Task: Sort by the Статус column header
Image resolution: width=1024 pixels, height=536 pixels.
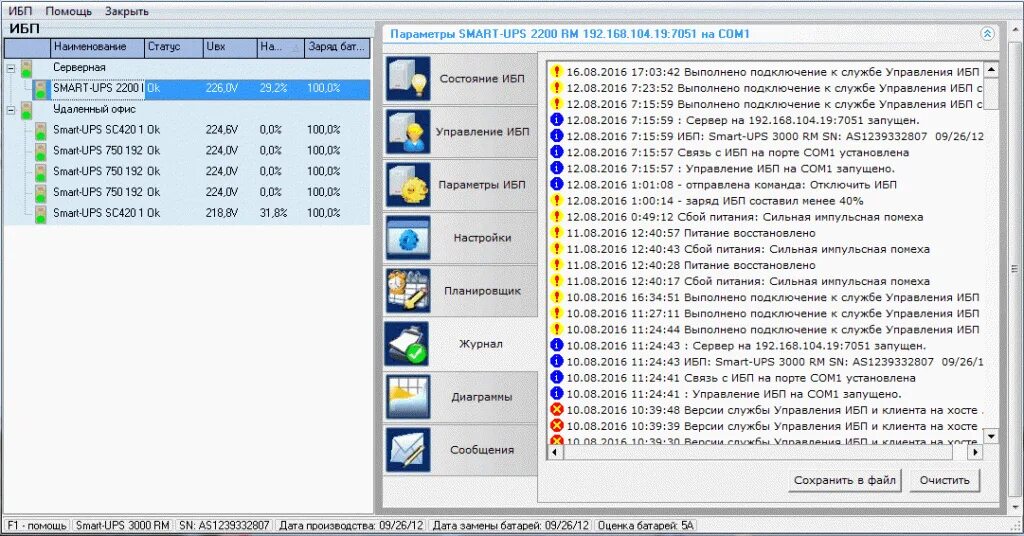Action: [173, 47]
